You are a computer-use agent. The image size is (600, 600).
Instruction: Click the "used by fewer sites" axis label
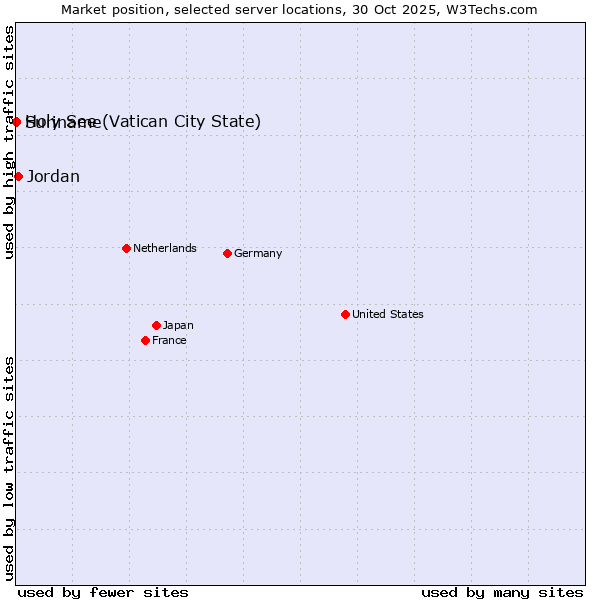pyautogui.click(x=103, y=592)
